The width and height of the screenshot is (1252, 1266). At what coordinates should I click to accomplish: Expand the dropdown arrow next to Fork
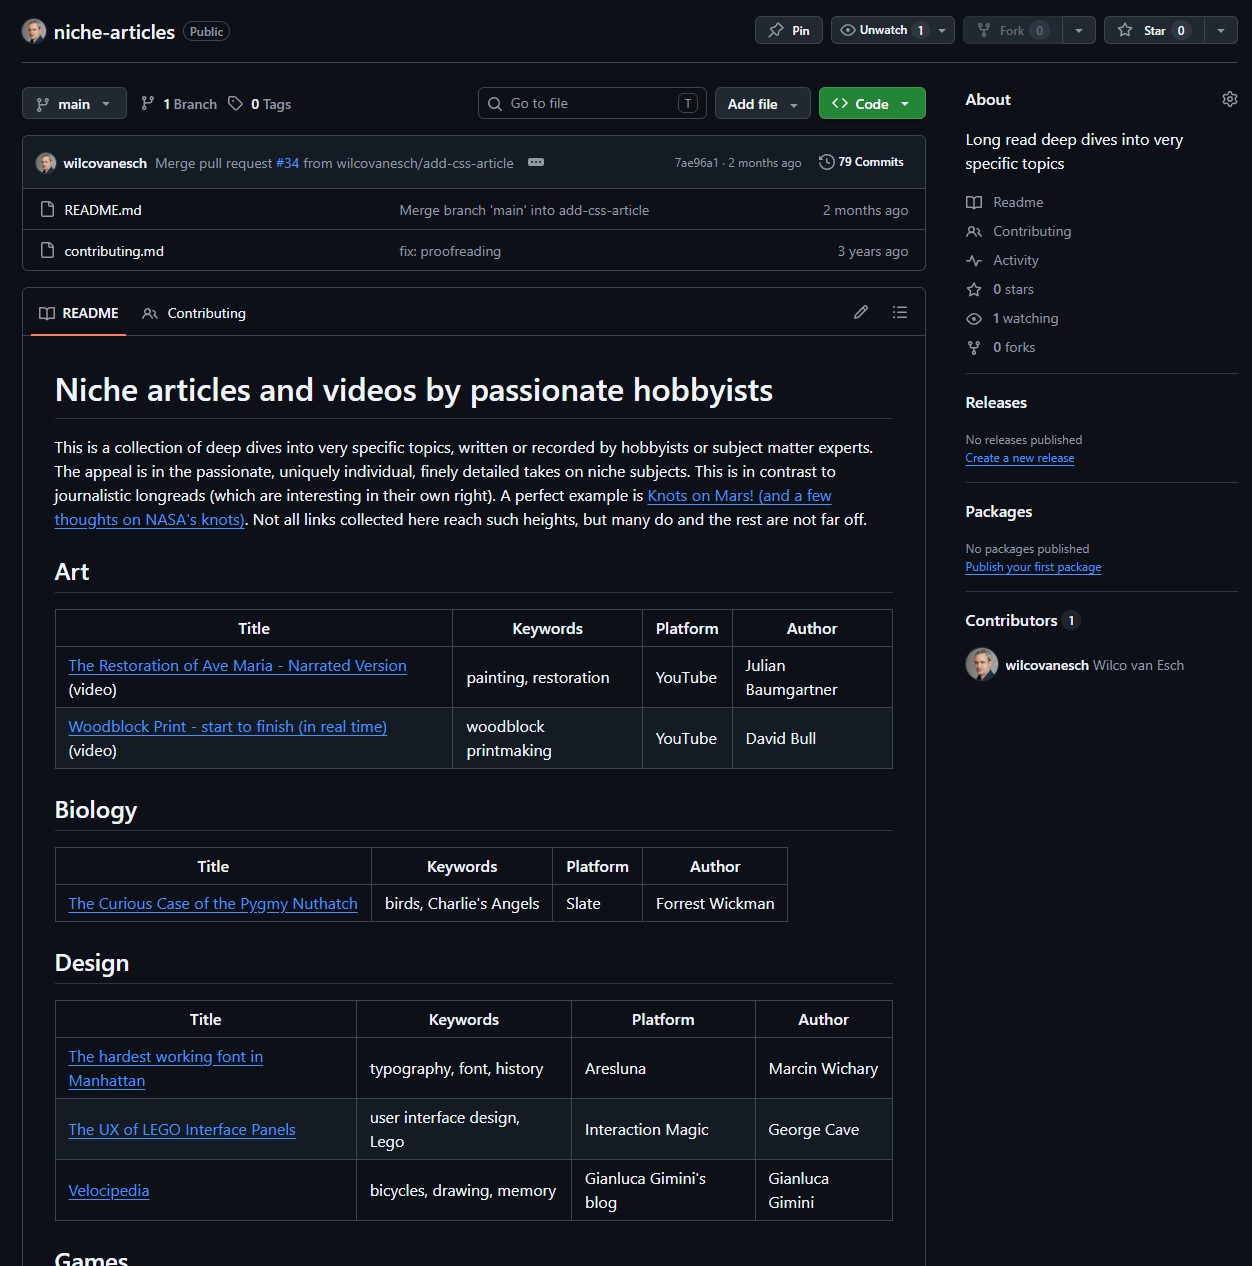pyautogui.click(x=1079, y=30)
